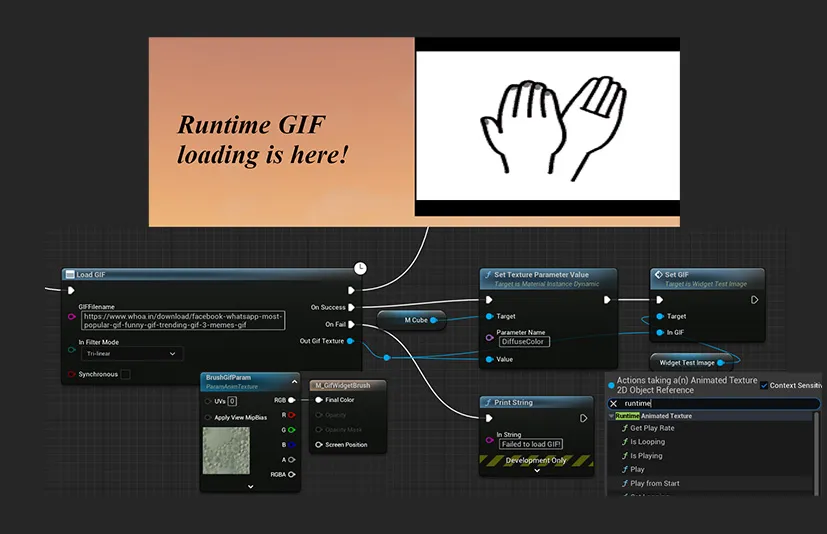The width and height of the screenshot is (827, 534).
Task: Select the M Cube variable node
Action: 411,320
